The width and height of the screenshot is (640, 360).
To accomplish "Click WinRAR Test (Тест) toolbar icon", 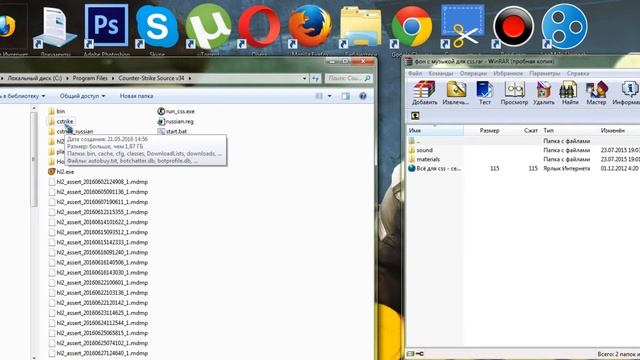I will point(484,93).
